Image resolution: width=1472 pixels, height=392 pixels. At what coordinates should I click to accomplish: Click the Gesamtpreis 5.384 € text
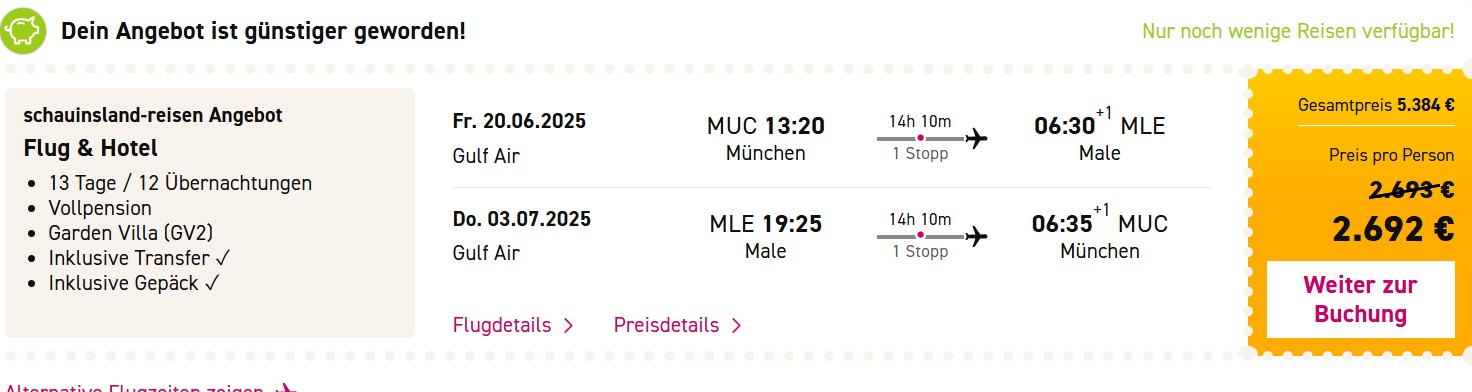[x=1376, y=104]
